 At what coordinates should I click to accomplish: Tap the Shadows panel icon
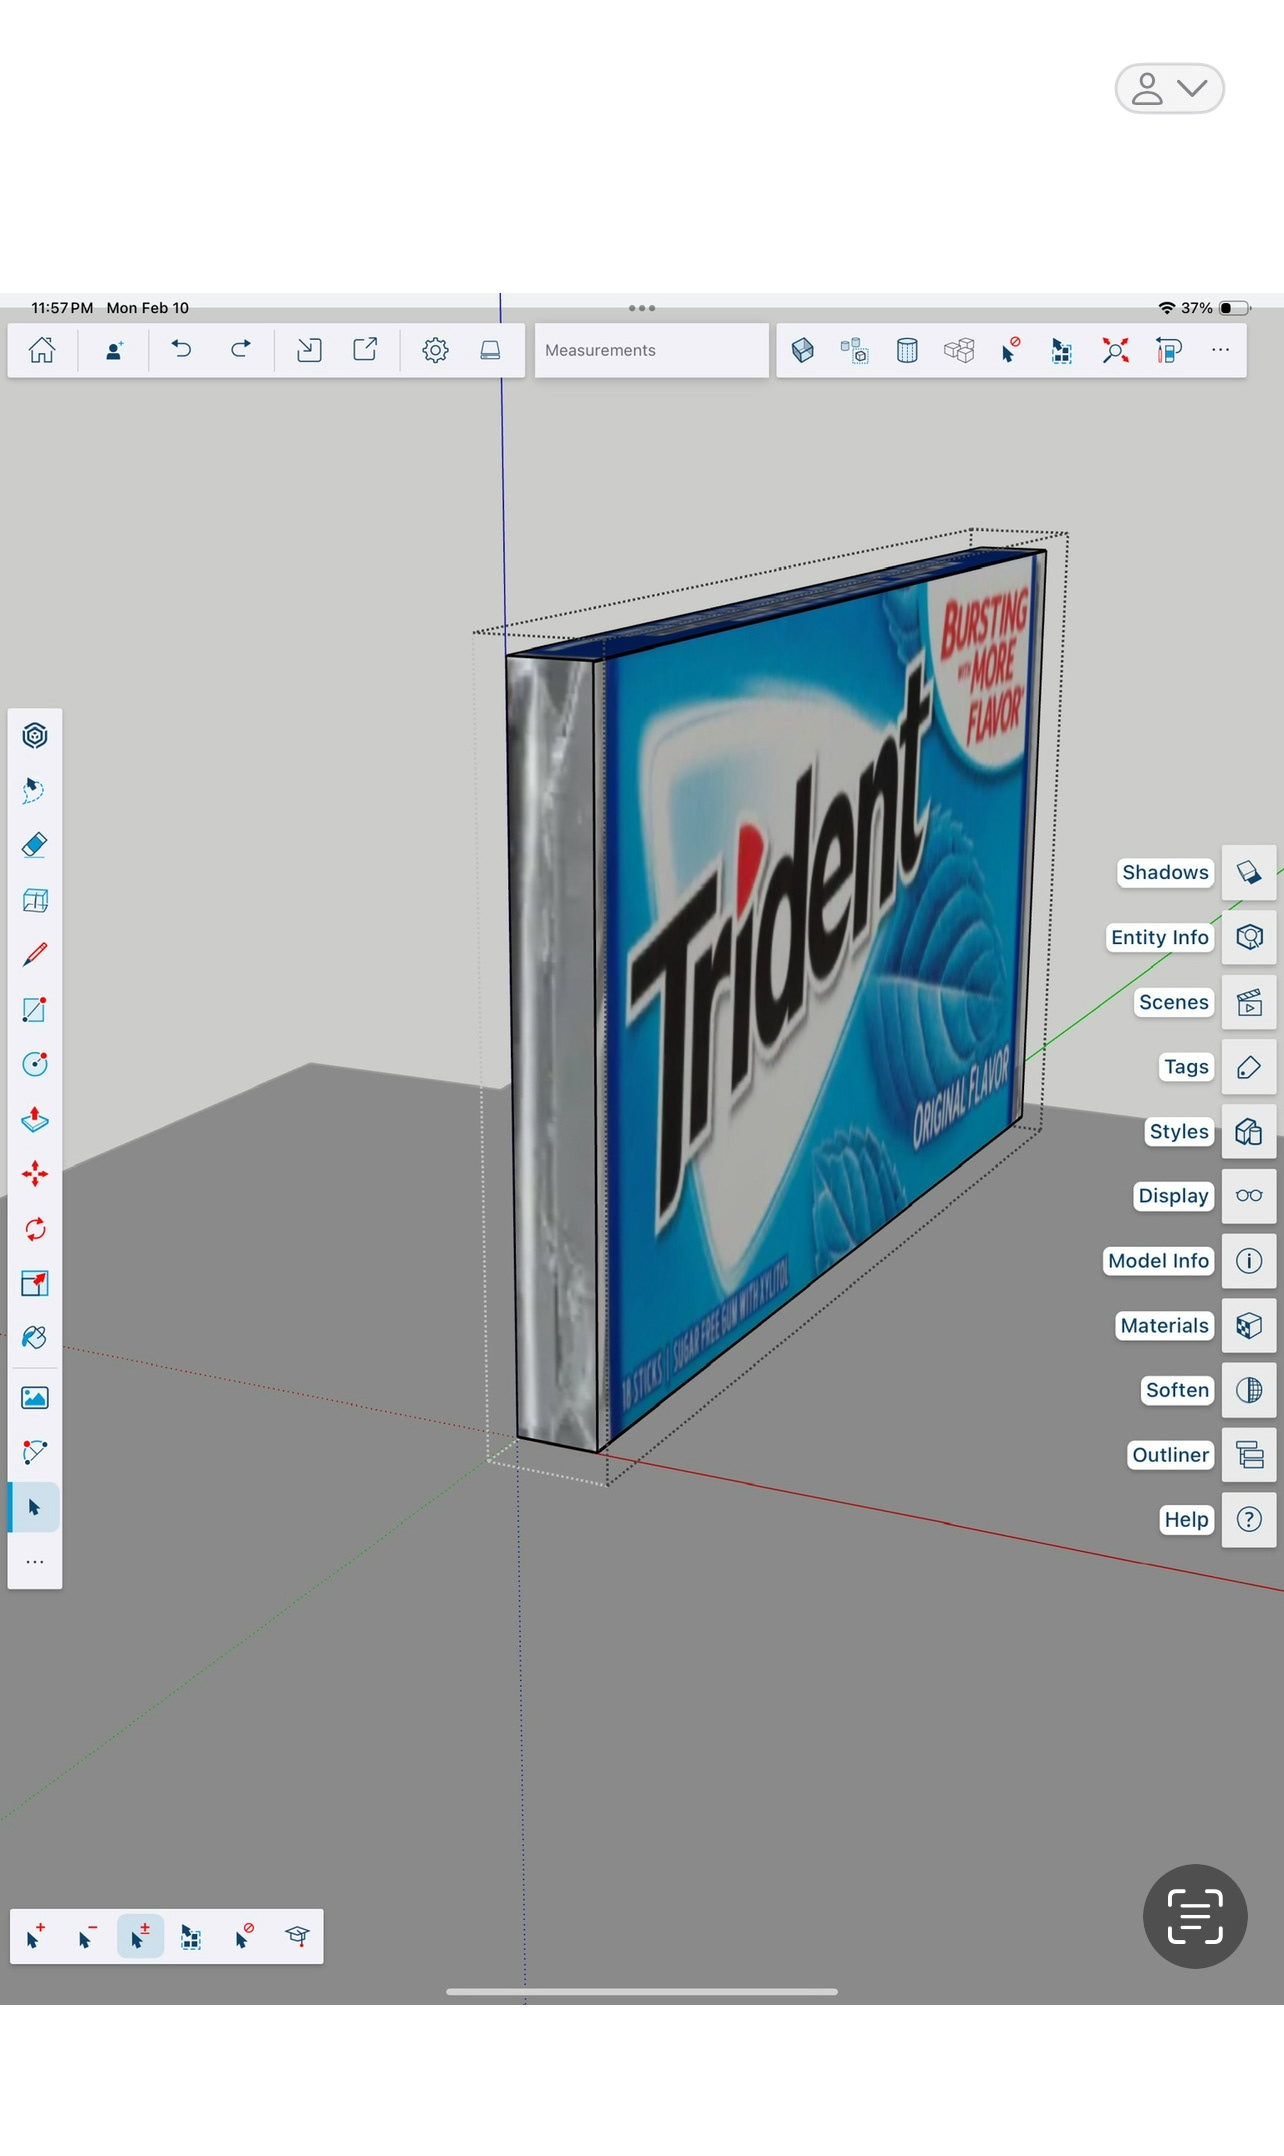point(1249,872)
